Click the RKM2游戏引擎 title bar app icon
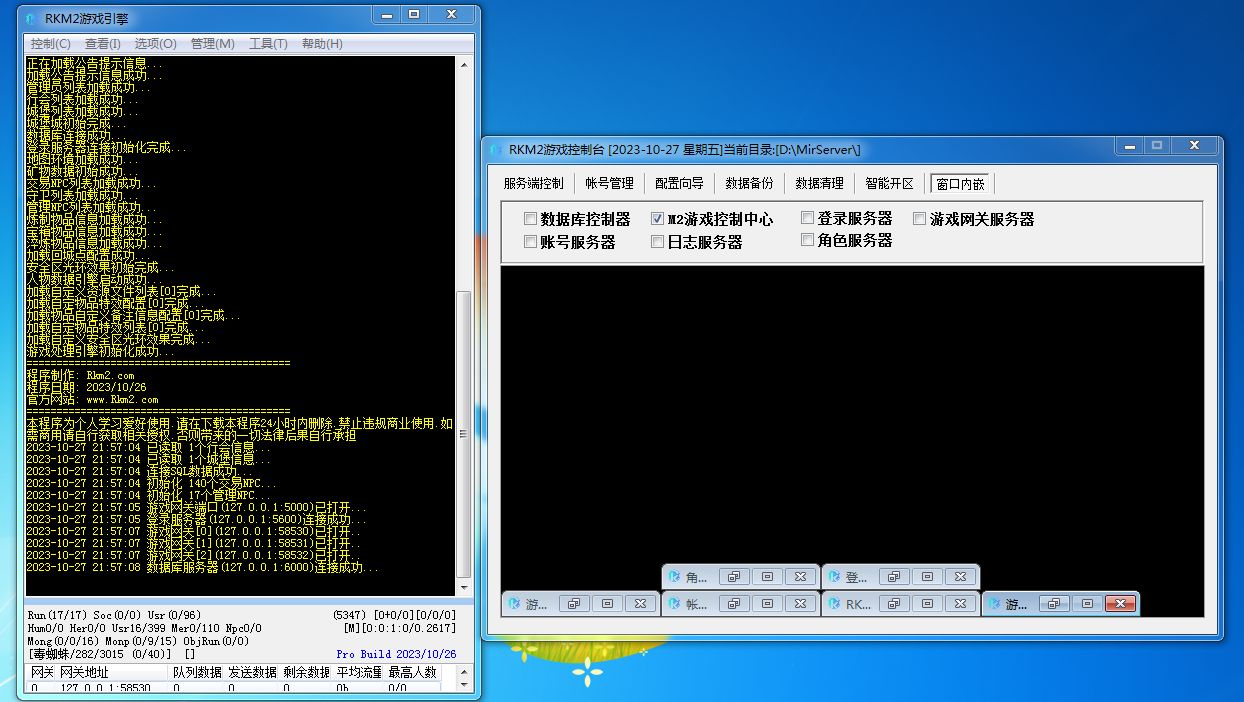 click(32, 18)
